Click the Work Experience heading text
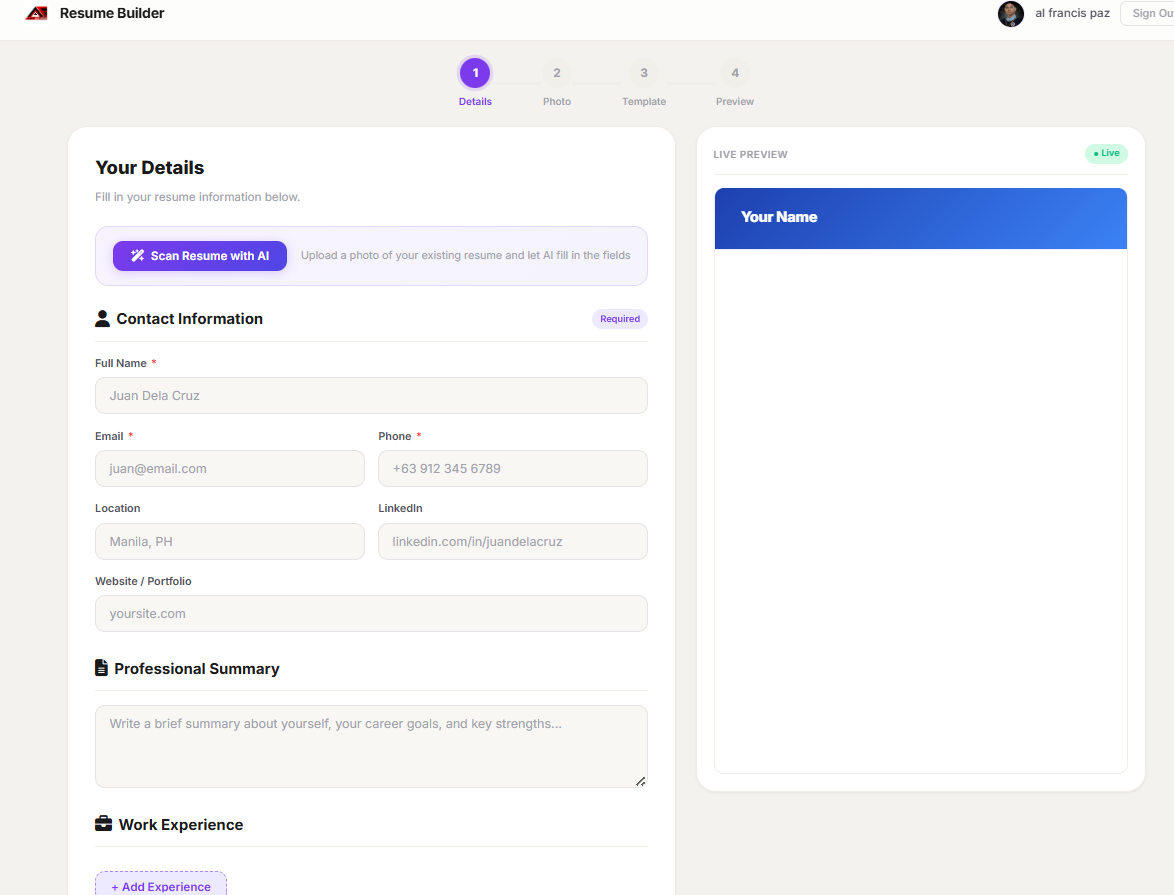Image resolution: width=1174 pixels, height=895 pixels. [x=181, y=825]
